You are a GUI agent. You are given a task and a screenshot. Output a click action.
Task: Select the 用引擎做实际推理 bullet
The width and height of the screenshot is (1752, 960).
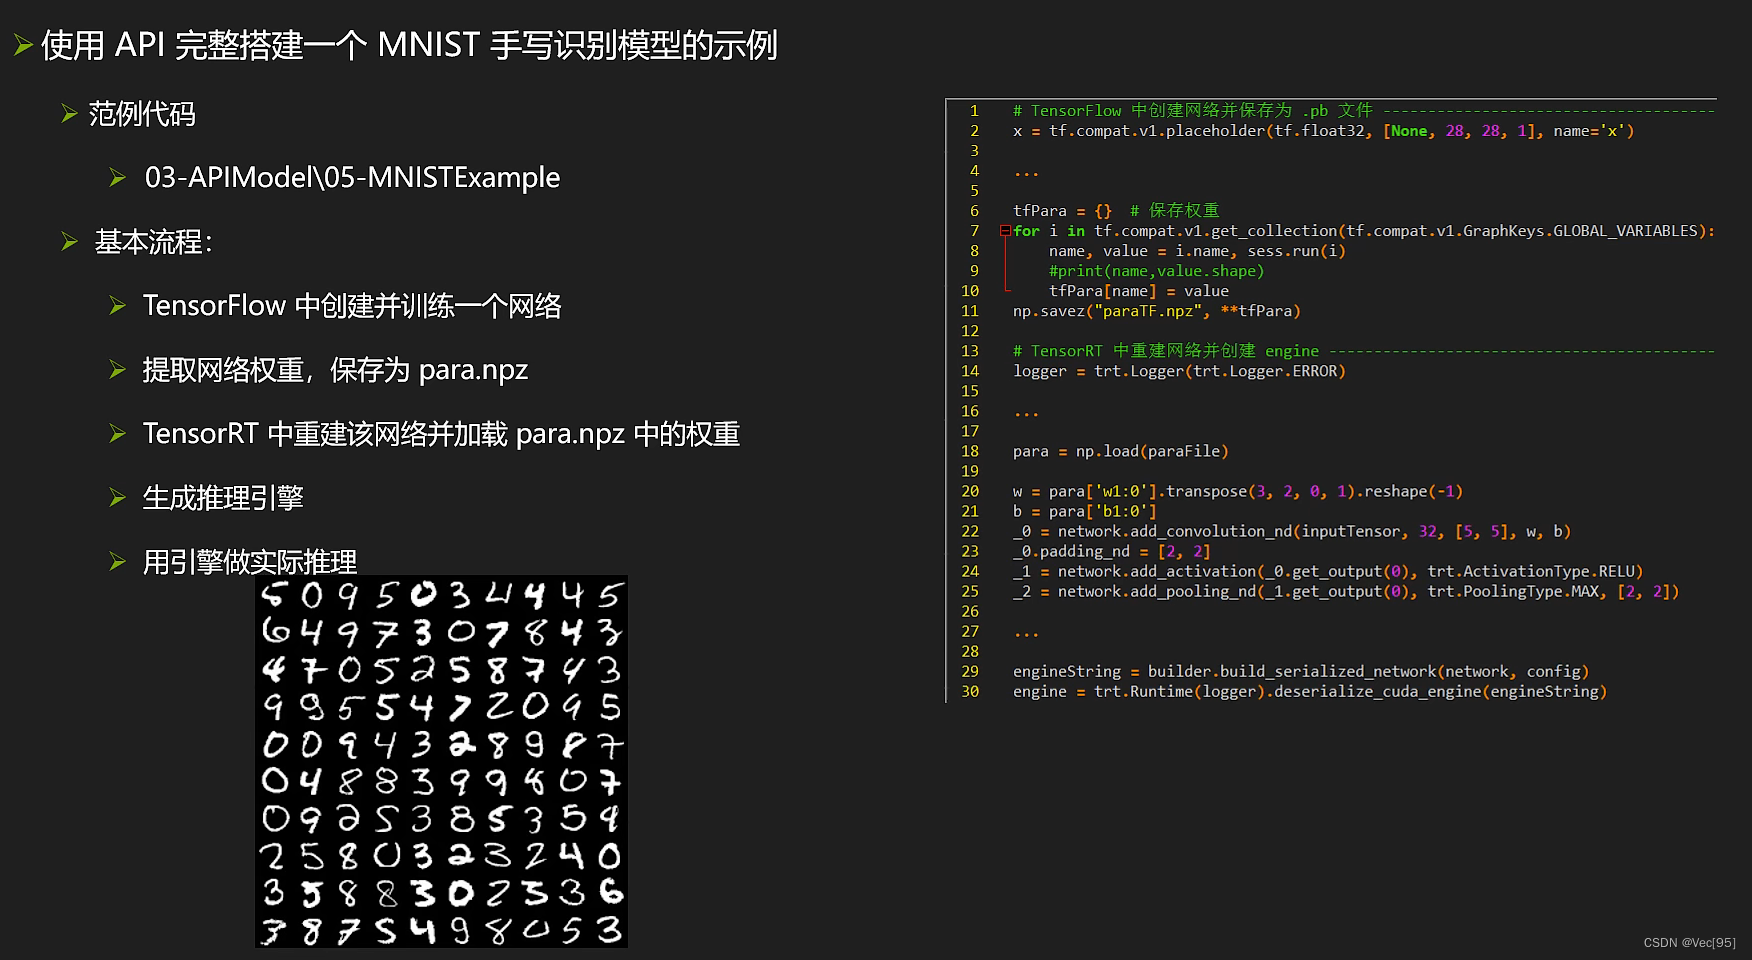250,561
